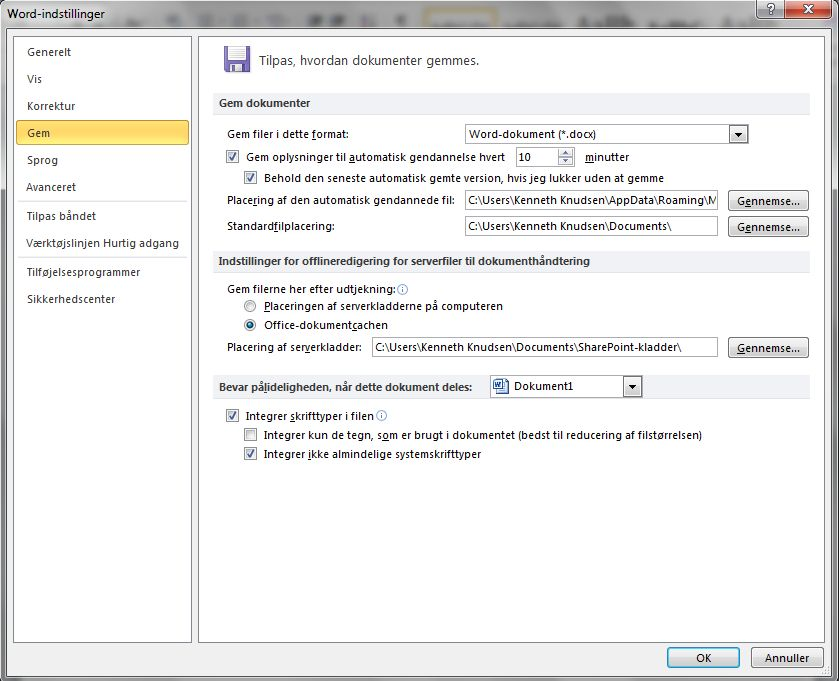Increase autosave minutes with up arrow

(x=566, y=153)
